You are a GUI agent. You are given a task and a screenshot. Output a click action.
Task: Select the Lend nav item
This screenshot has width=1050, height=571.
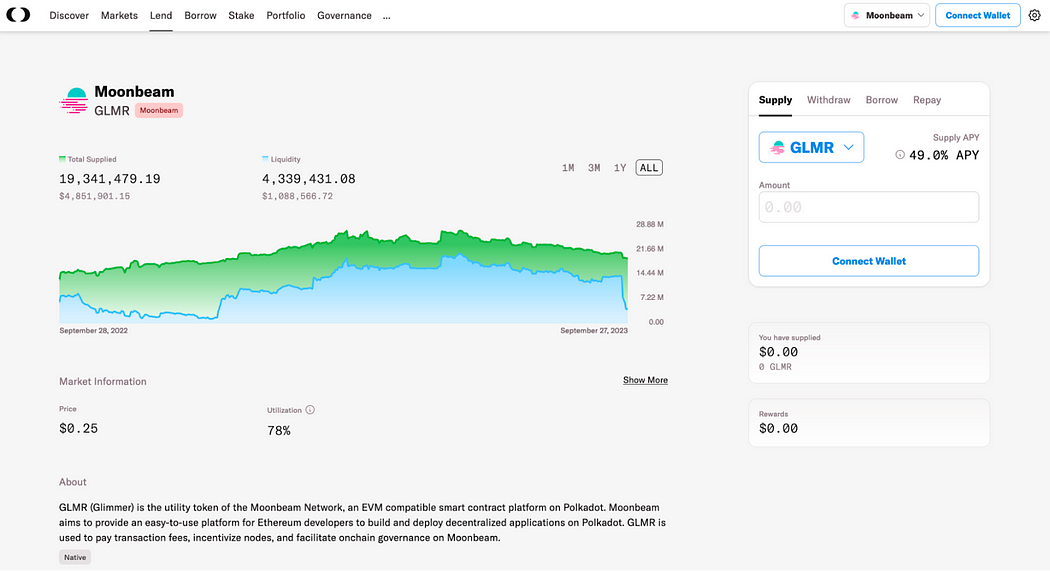(161, 15)
